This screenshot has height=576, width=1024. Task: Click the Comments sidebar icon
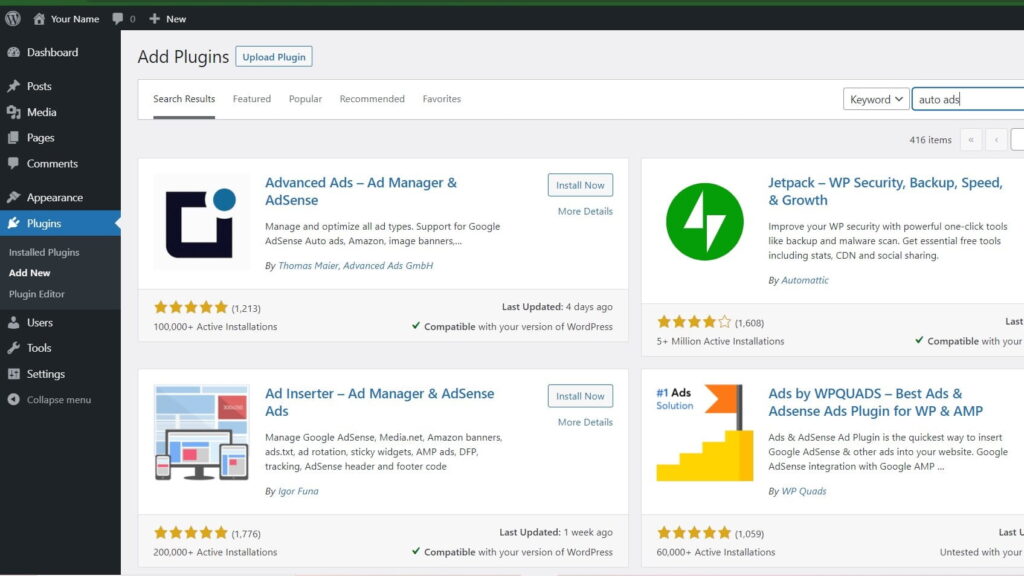tap(14, 163)
